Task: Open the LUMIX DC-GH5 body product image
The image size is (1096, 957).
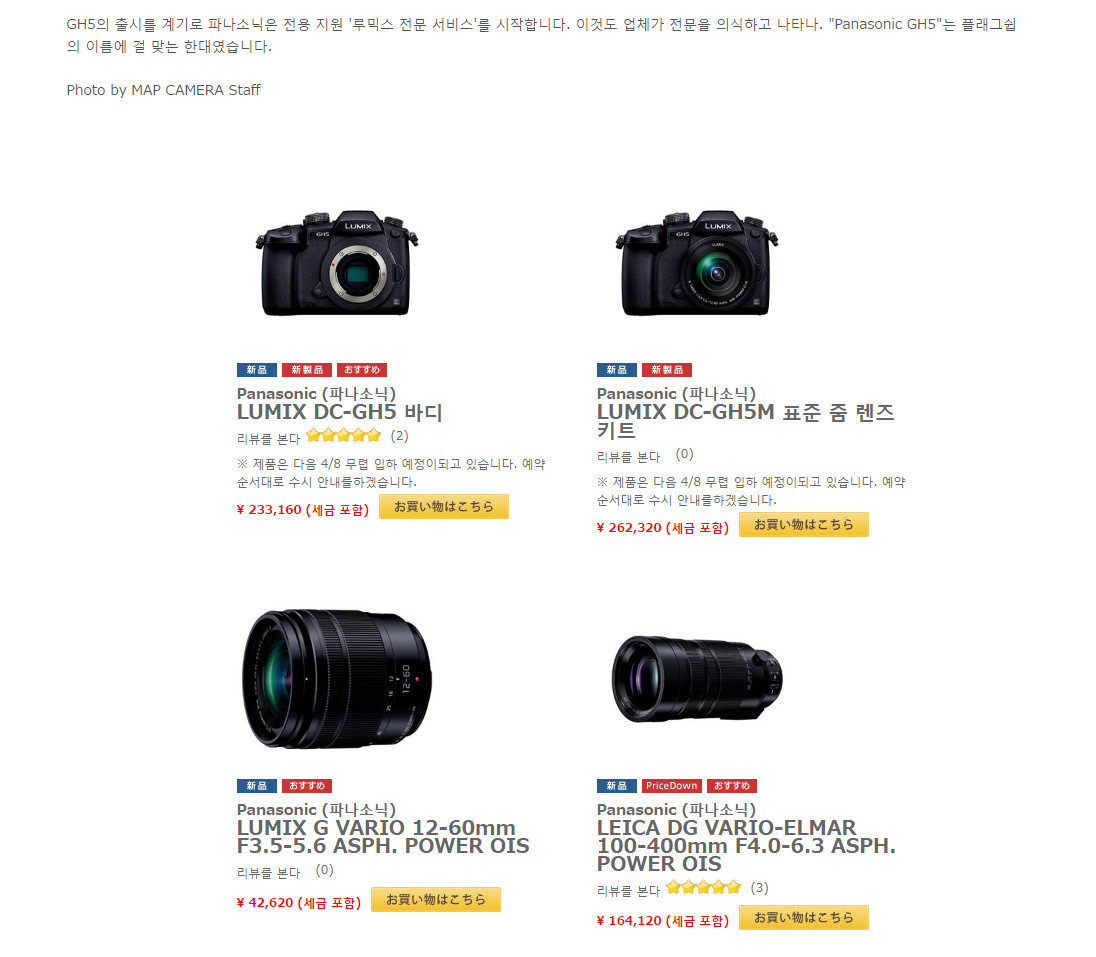Action: click(x=336, y=263)
